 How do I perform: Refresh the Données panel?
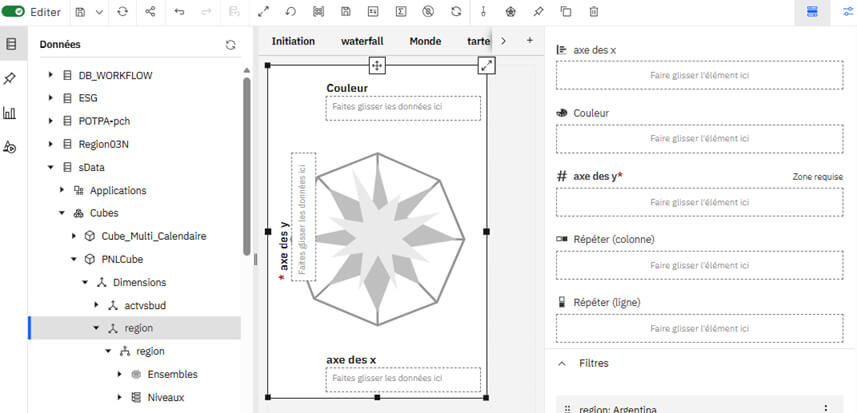(x=231, y=45)
